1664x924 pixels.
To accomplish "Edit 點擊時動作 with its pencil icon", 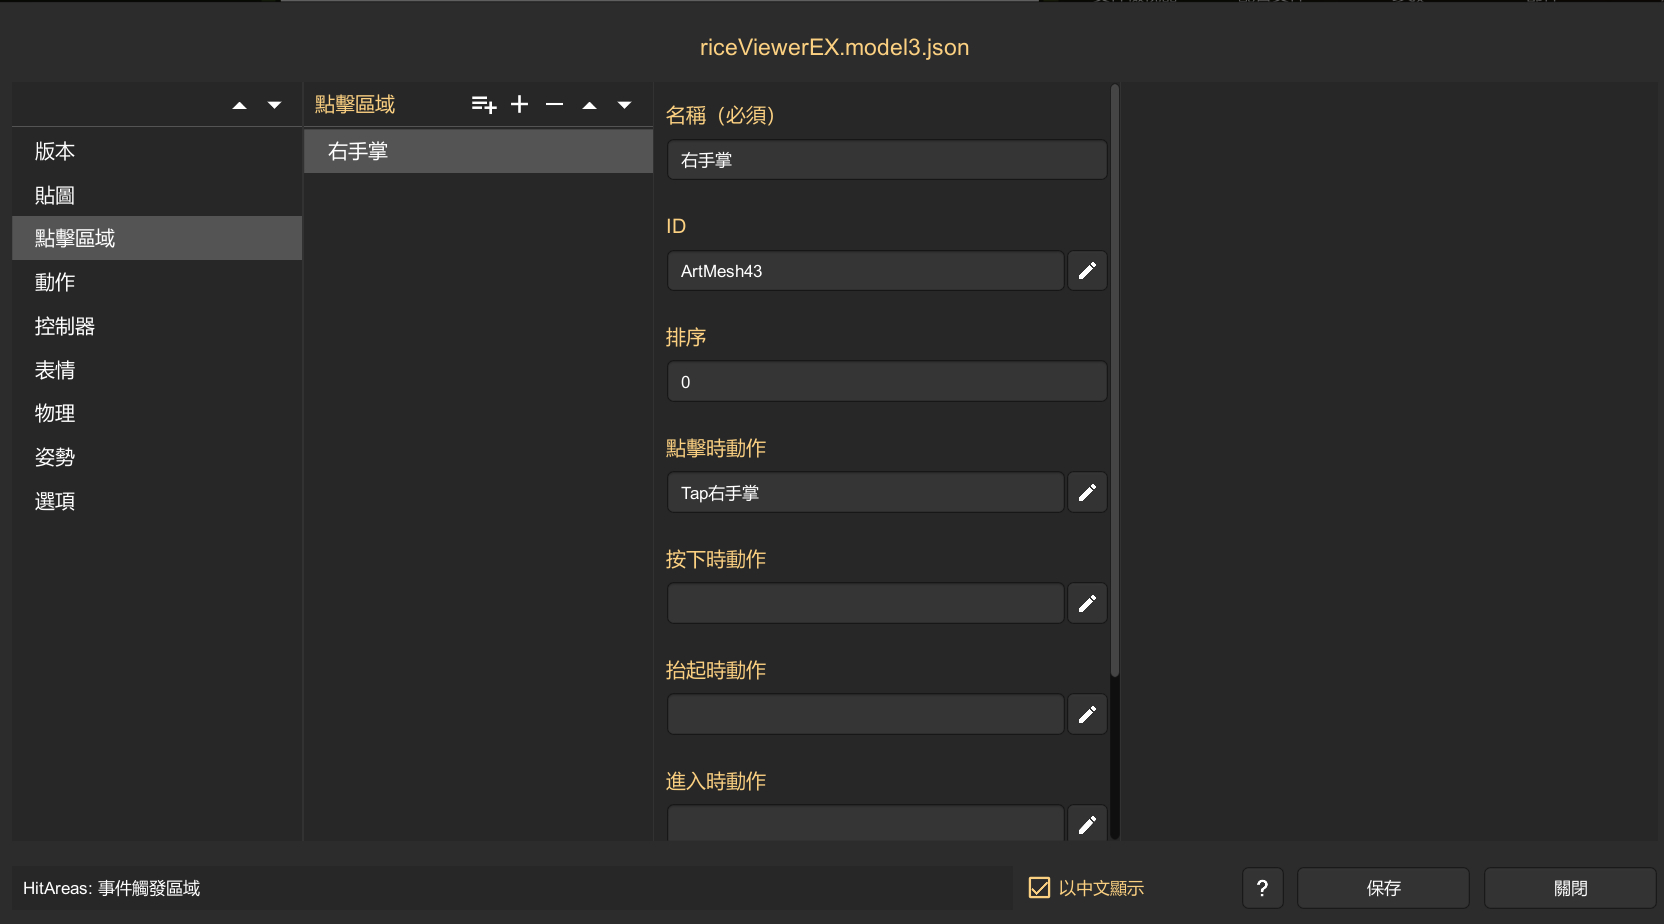I will pyautogui.click(x=1087, y=493).
